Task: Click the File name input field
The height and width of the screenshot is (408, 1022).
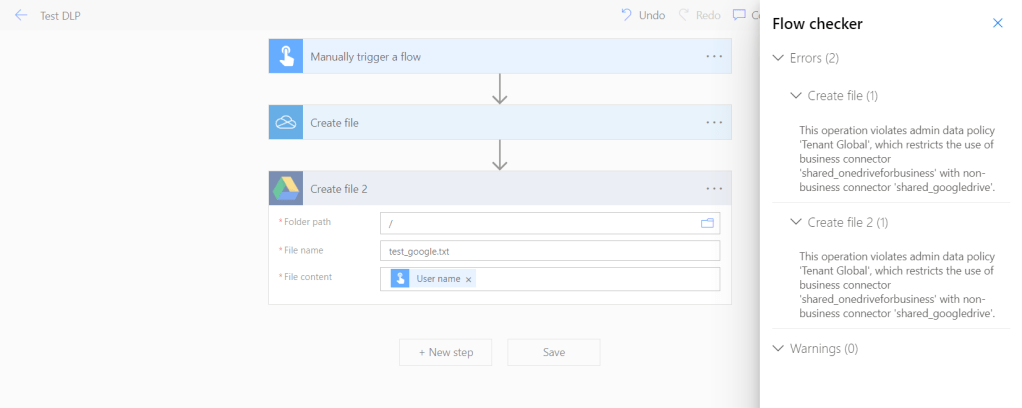Action: pyautogui.click(x=549, y=251)
